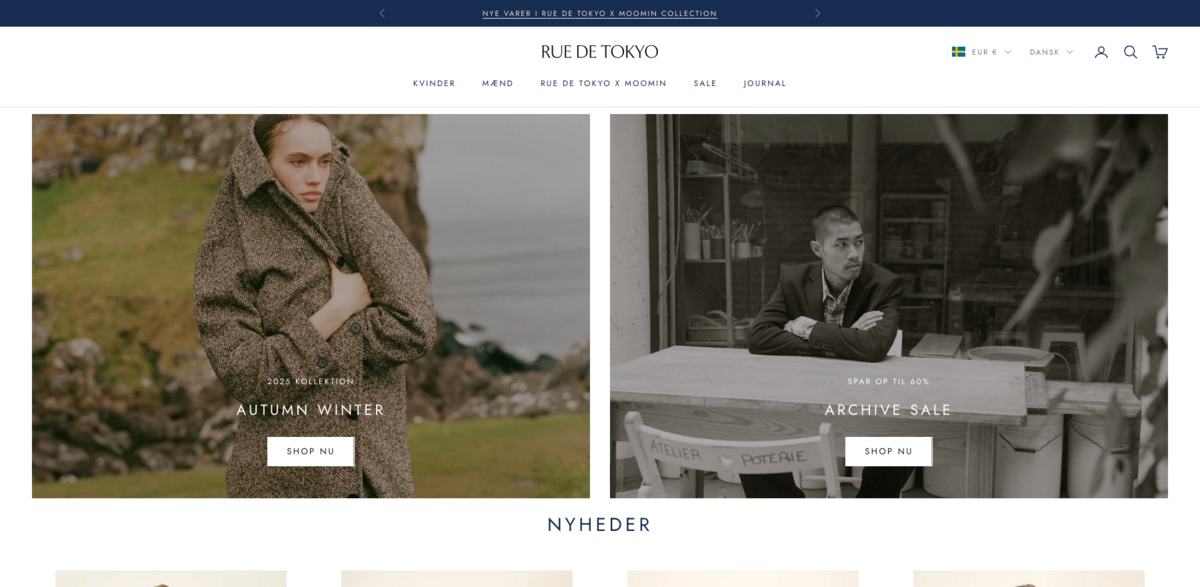The width and height of the screenshot is (1200, 587).
Task: Show next announcement with right arrow
Action: click(817, 13)
